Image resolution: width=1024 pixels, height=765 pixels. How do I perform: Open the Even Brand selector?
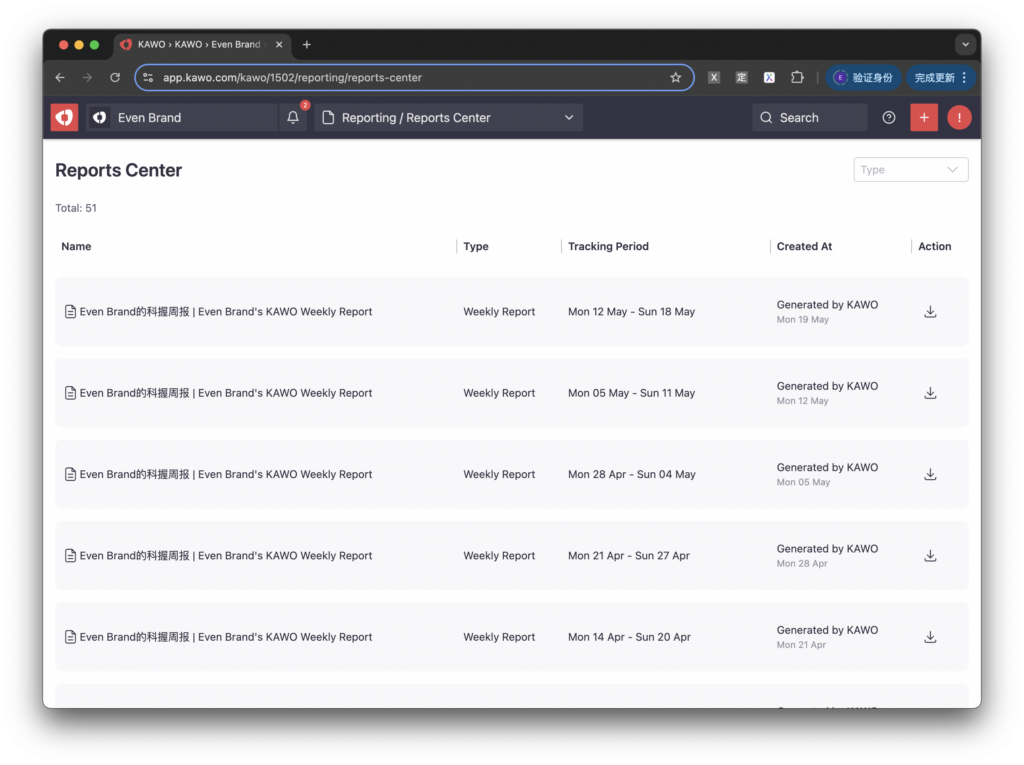pyautogui.click(x=181, y=118)
